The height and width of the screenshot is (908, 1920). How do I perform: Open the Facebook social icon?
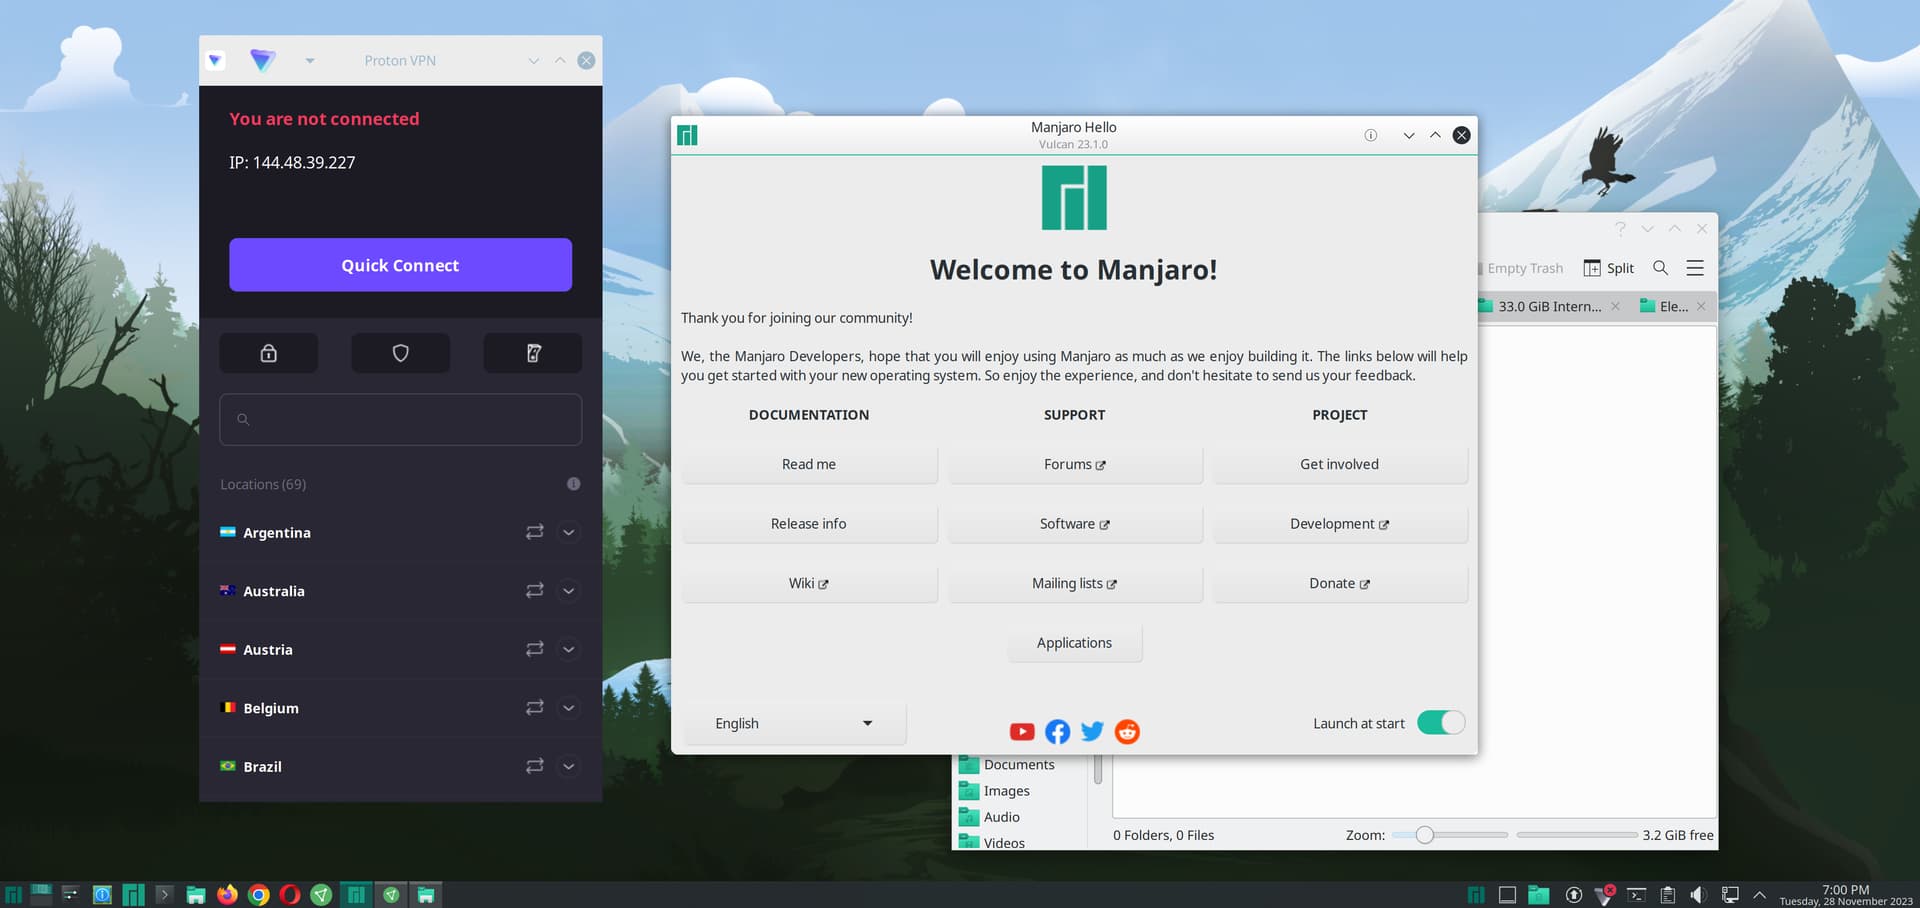(x=1057, y=732)
